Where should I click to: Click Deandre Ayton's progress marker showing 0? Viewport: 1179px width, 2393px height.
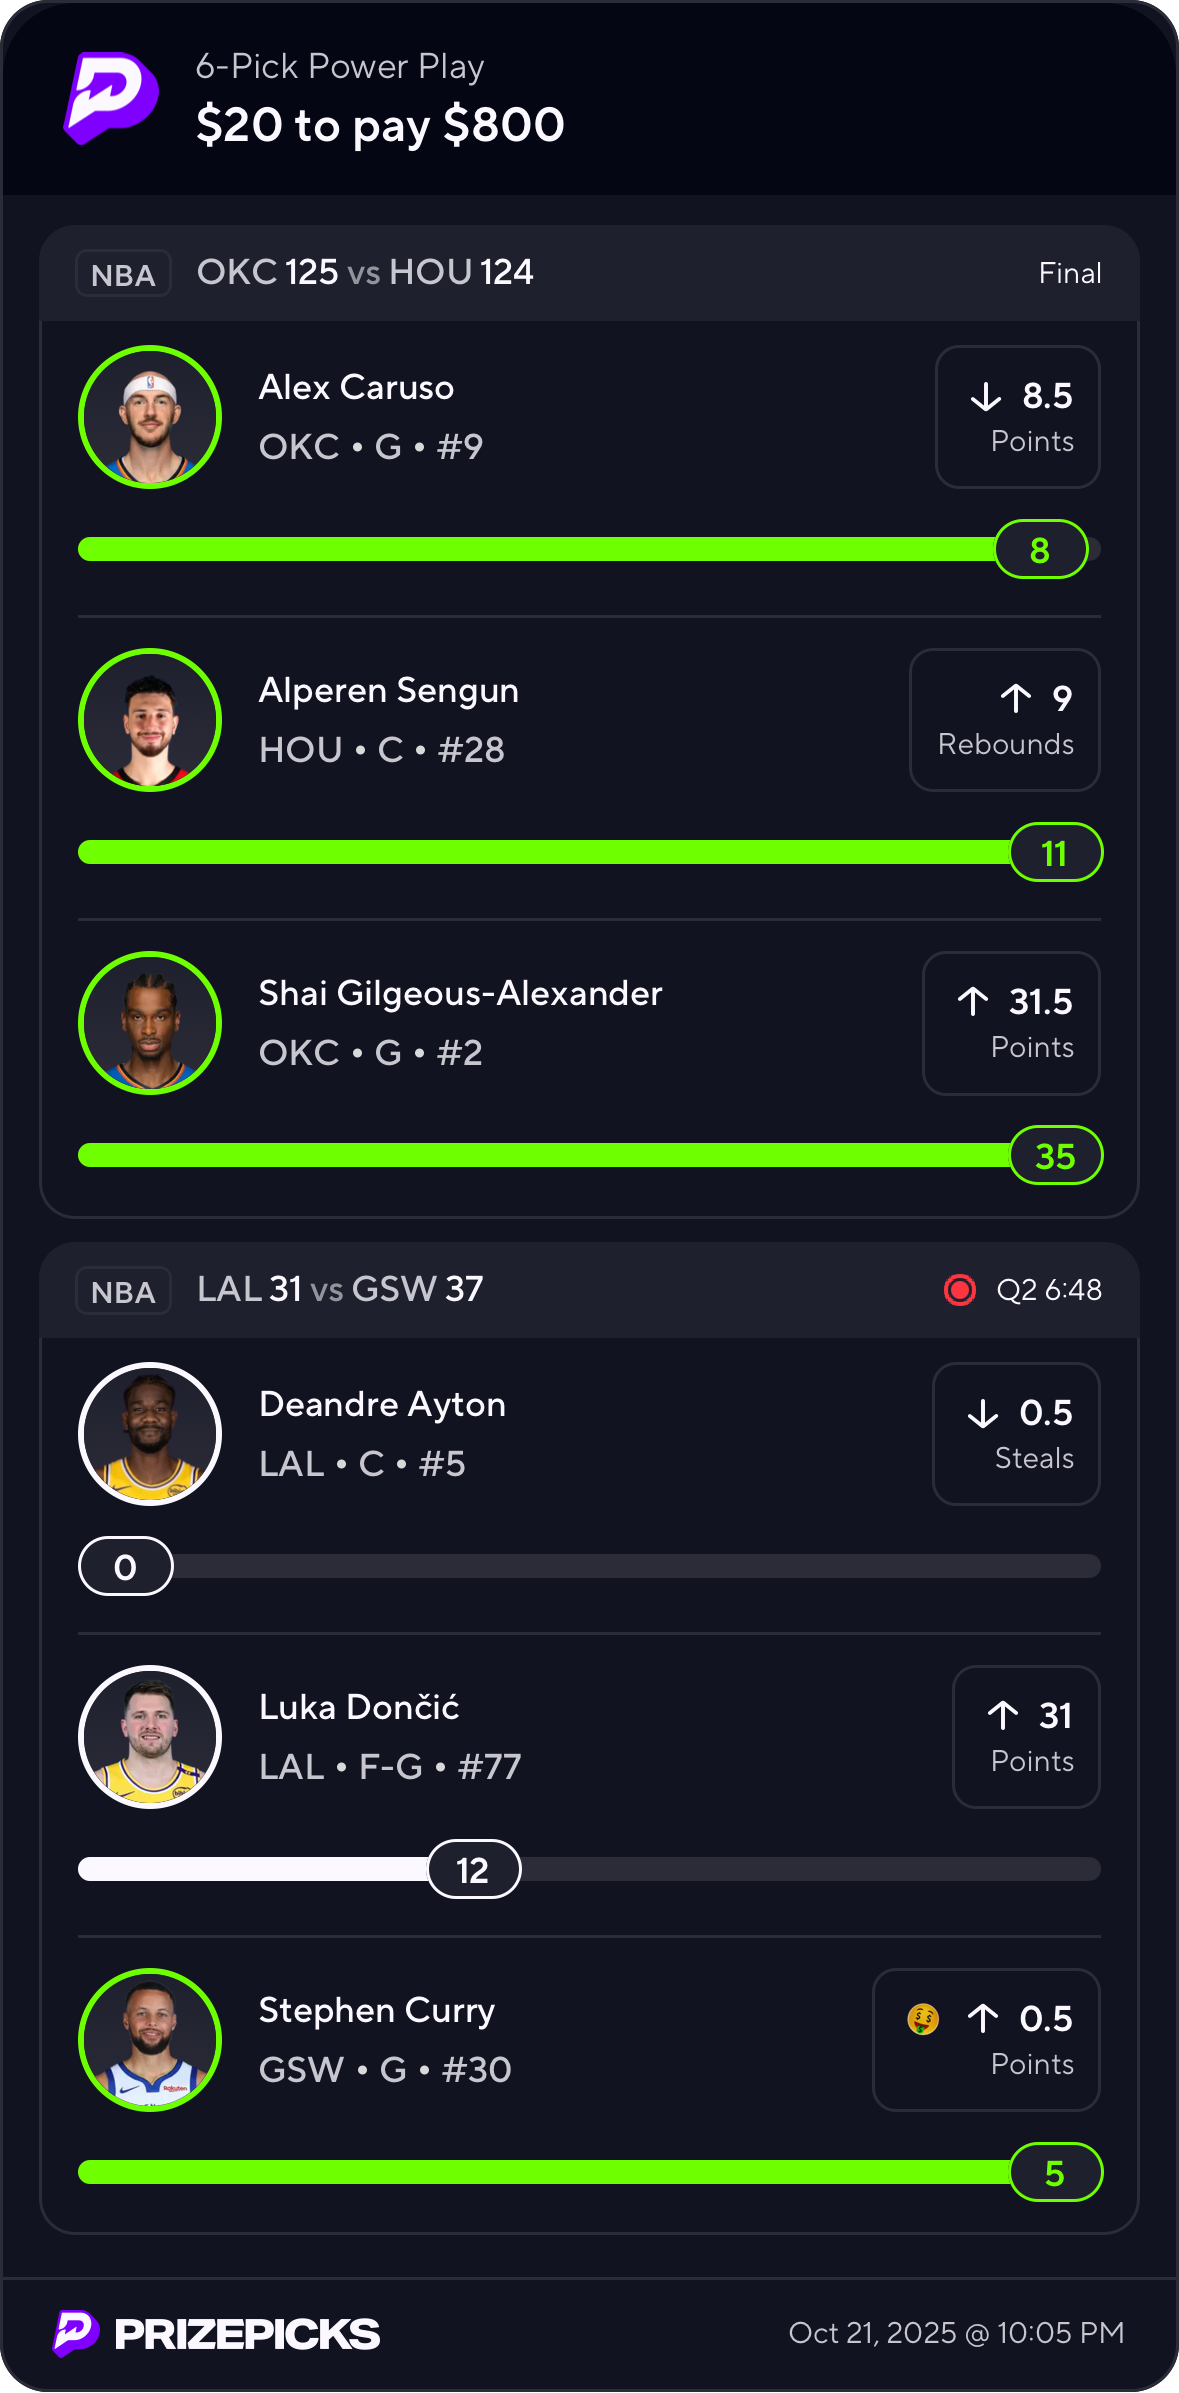coord(126,1566)
